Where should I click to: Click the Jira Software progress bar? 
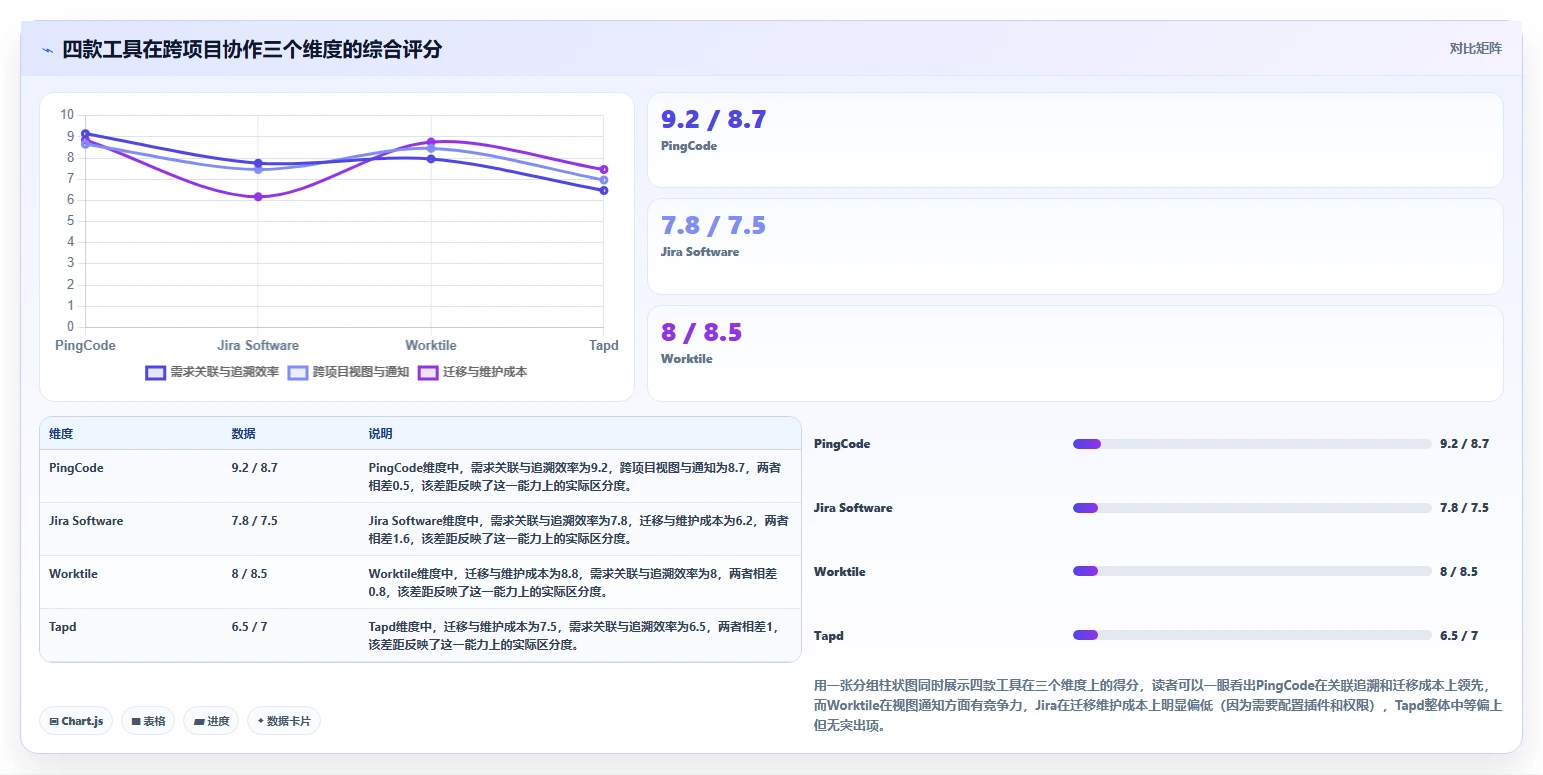coord(1252,508)
